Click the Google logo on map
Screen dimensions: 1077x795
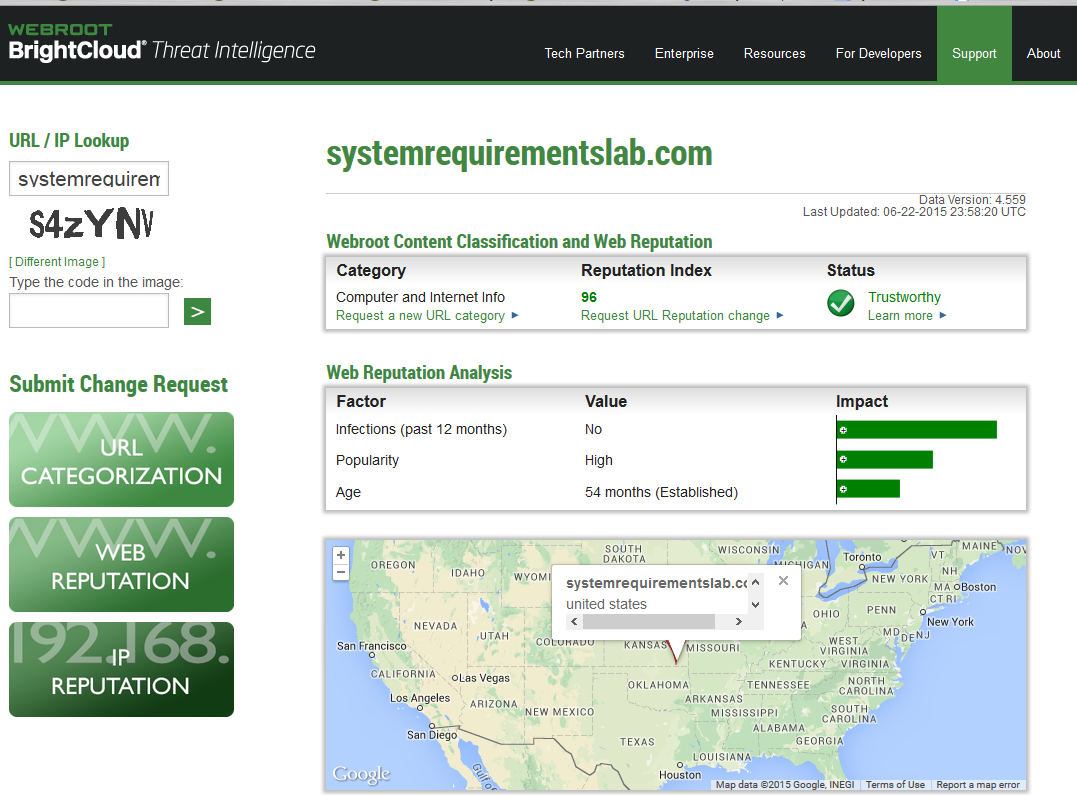pos(361,774)
